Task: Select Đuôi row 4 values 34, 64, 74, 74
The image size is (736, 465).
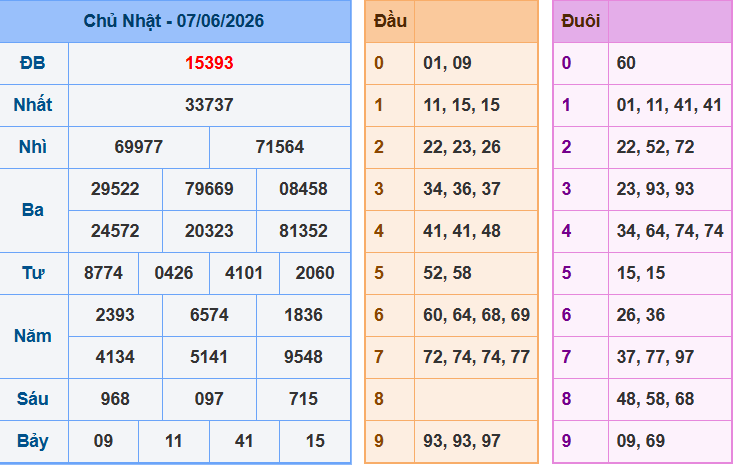Action: click(x=670, y=231)
